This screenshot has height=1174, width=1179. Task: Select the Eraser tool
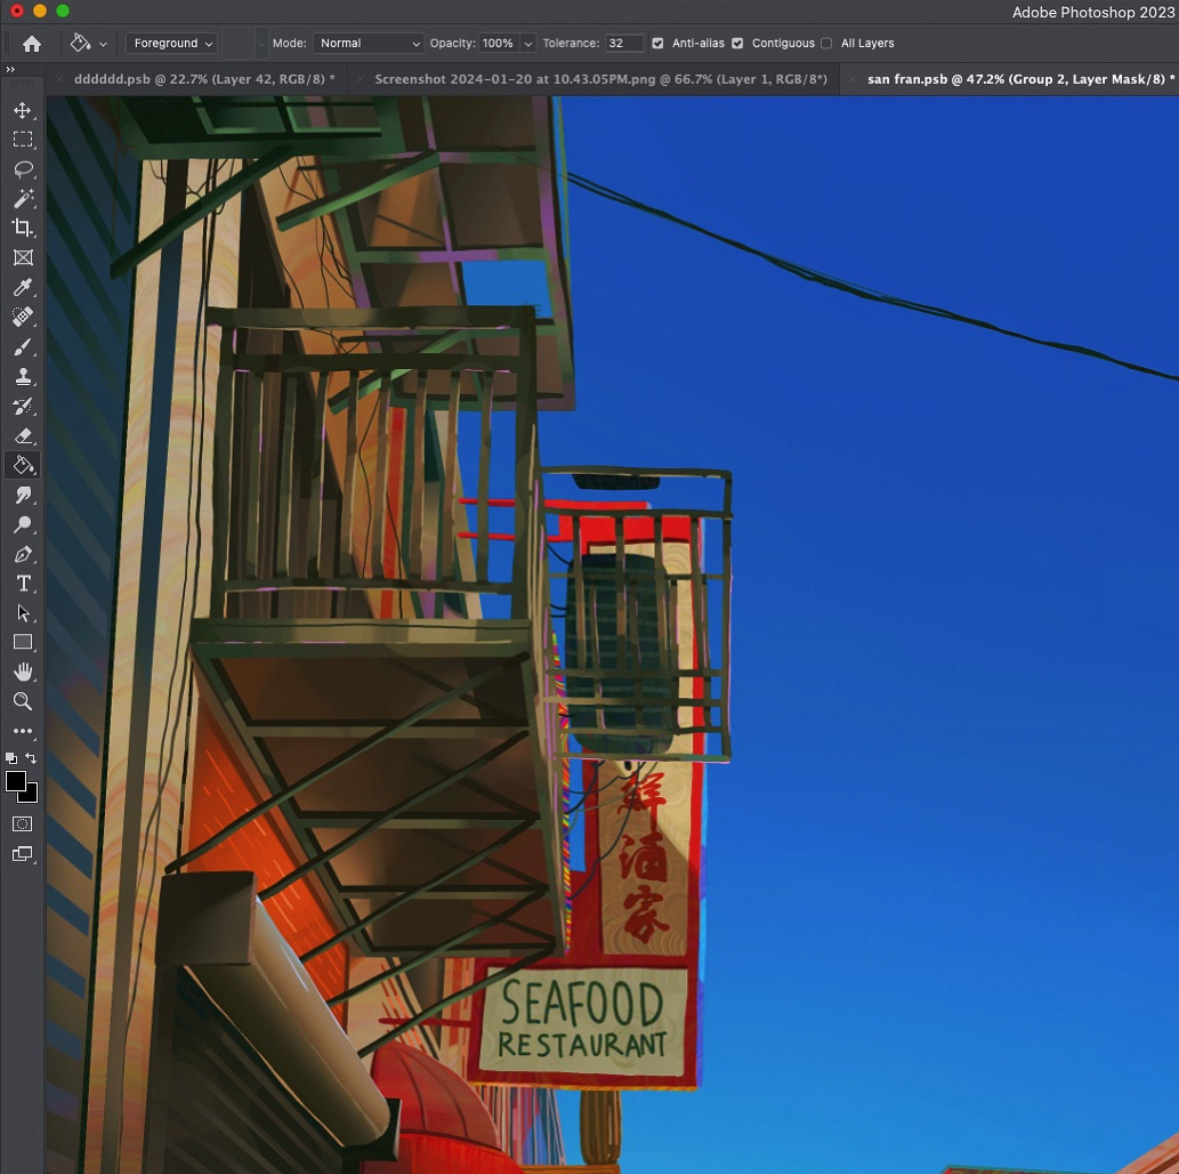click(23, 435)
